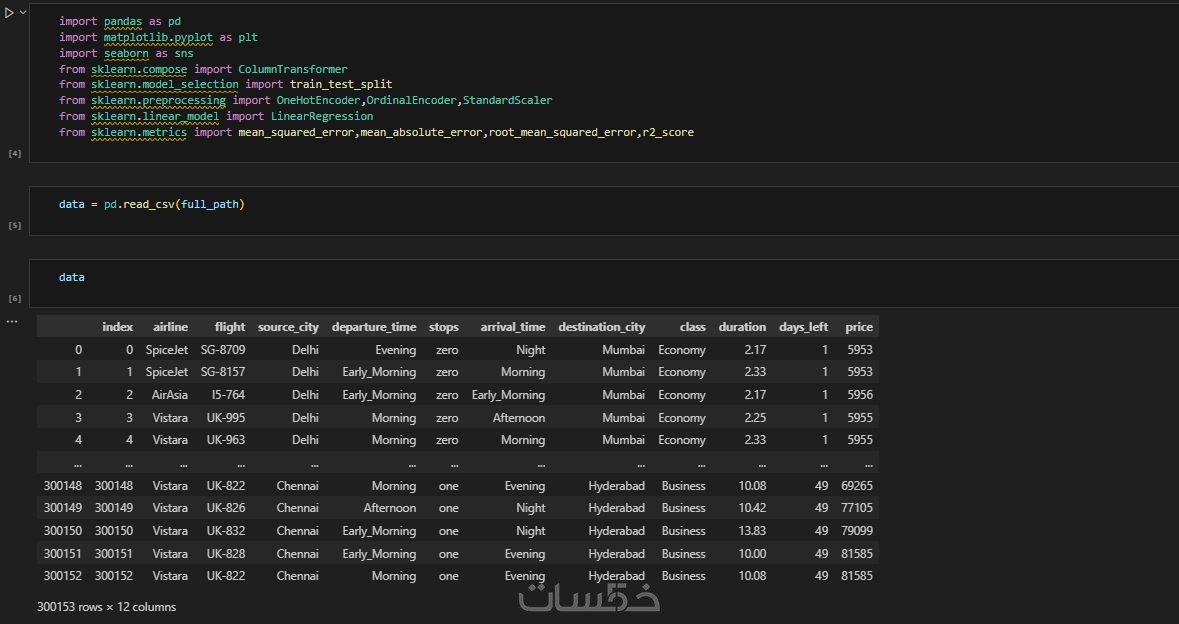Click 'train_test_split' in the import line
This screenshot has height=624, width=1179.
[x=341, y=85]
